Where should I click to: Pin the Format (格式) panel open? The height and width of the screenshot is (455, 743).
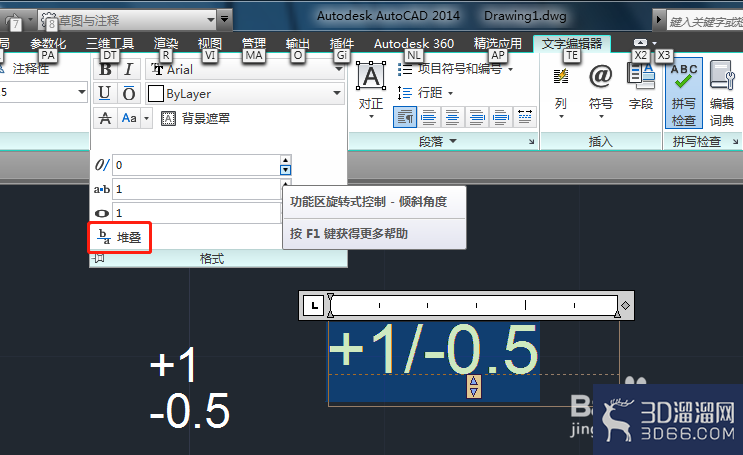[x=99, y=258]
